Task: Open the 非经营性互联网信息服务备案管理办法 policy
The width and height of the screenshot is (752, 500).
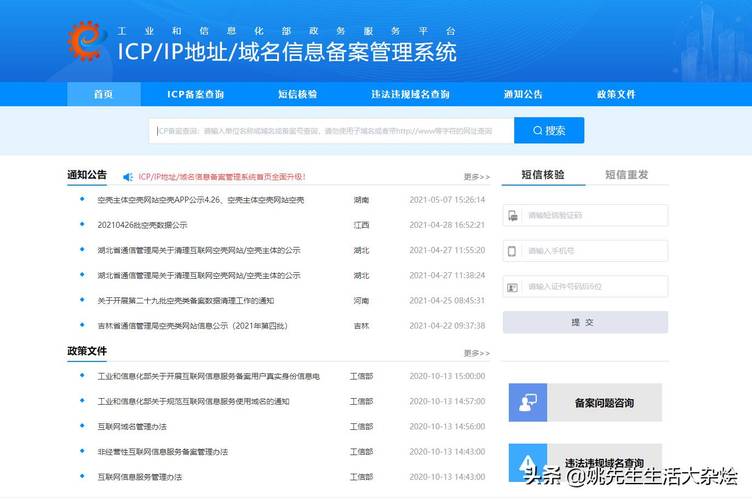Action: point(163,452)
